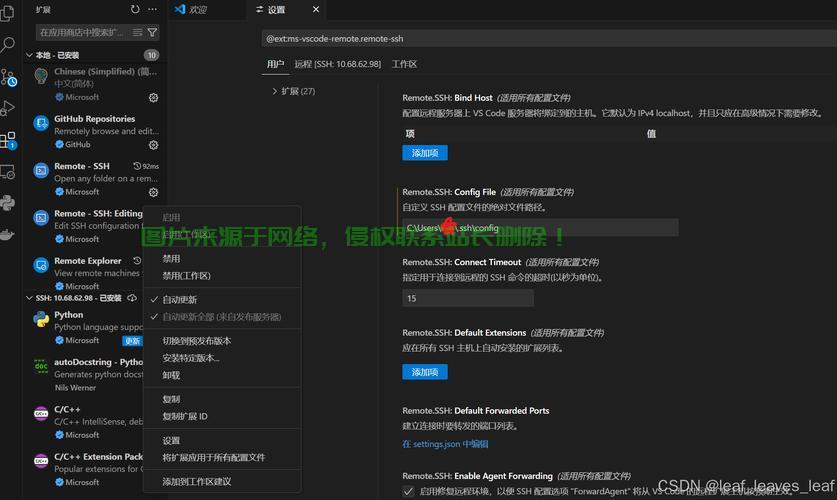Click the Connect Timeout value field showing 15
The height and width of the screenshot is (500, 837).
[x=468, y=298]
